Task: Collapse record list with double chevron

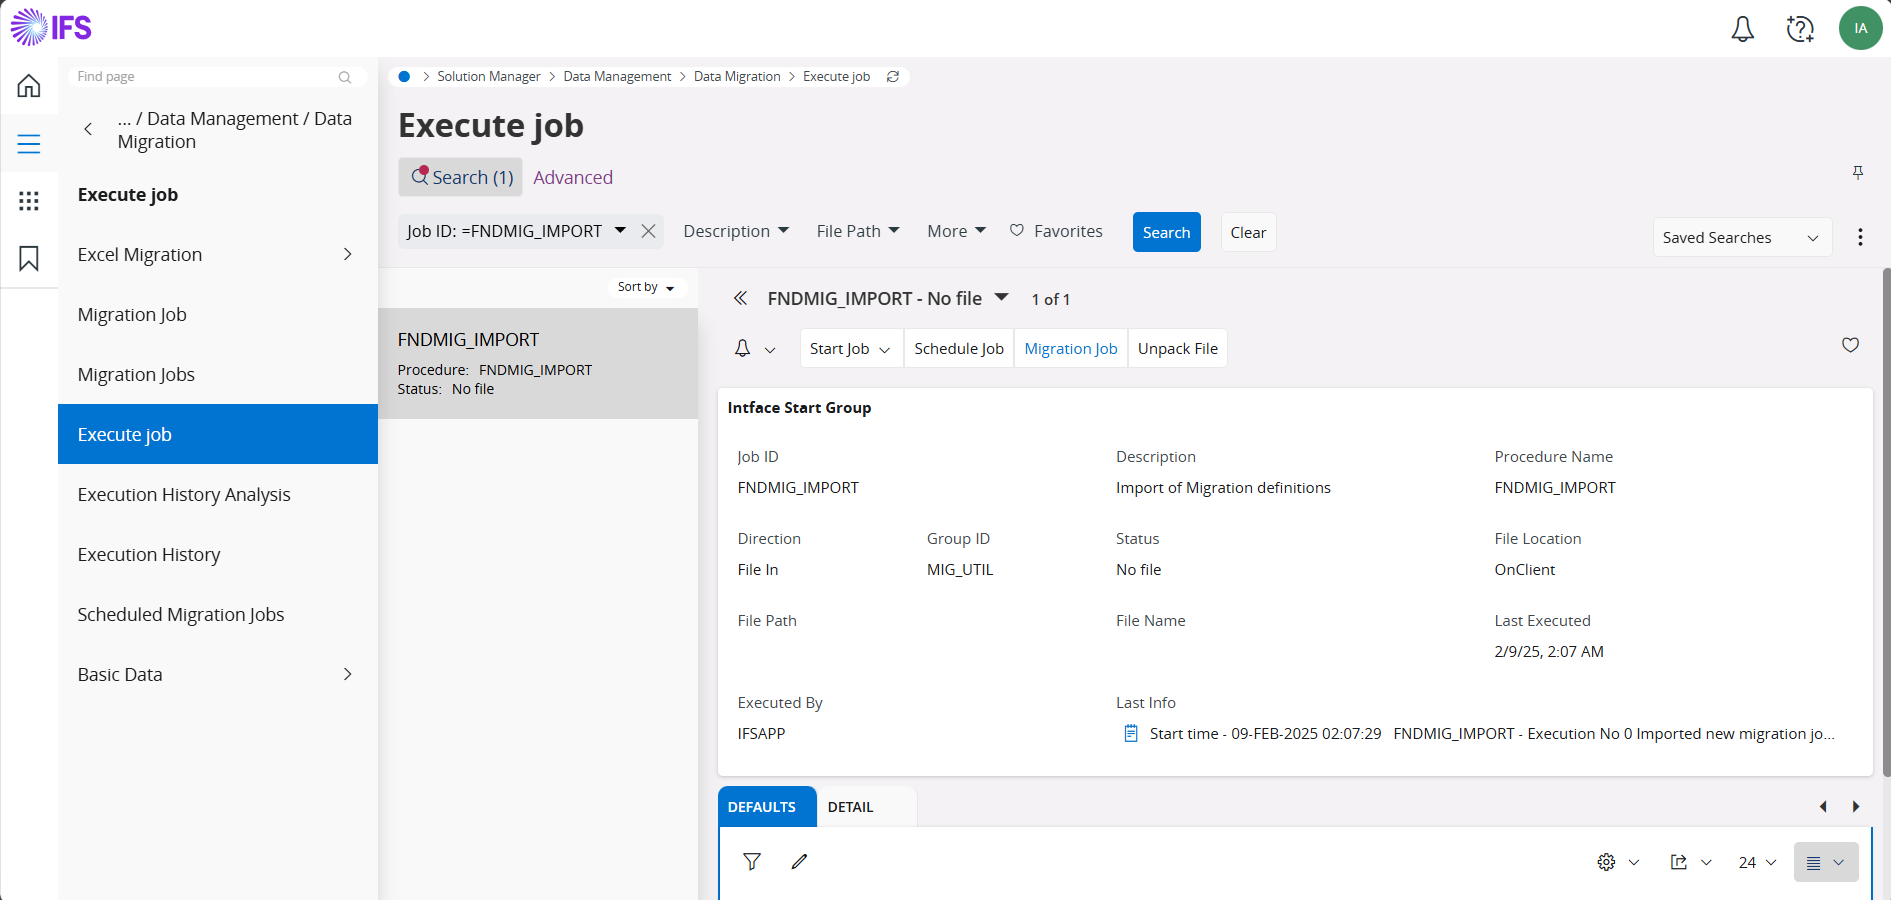Action: [740, 298]
